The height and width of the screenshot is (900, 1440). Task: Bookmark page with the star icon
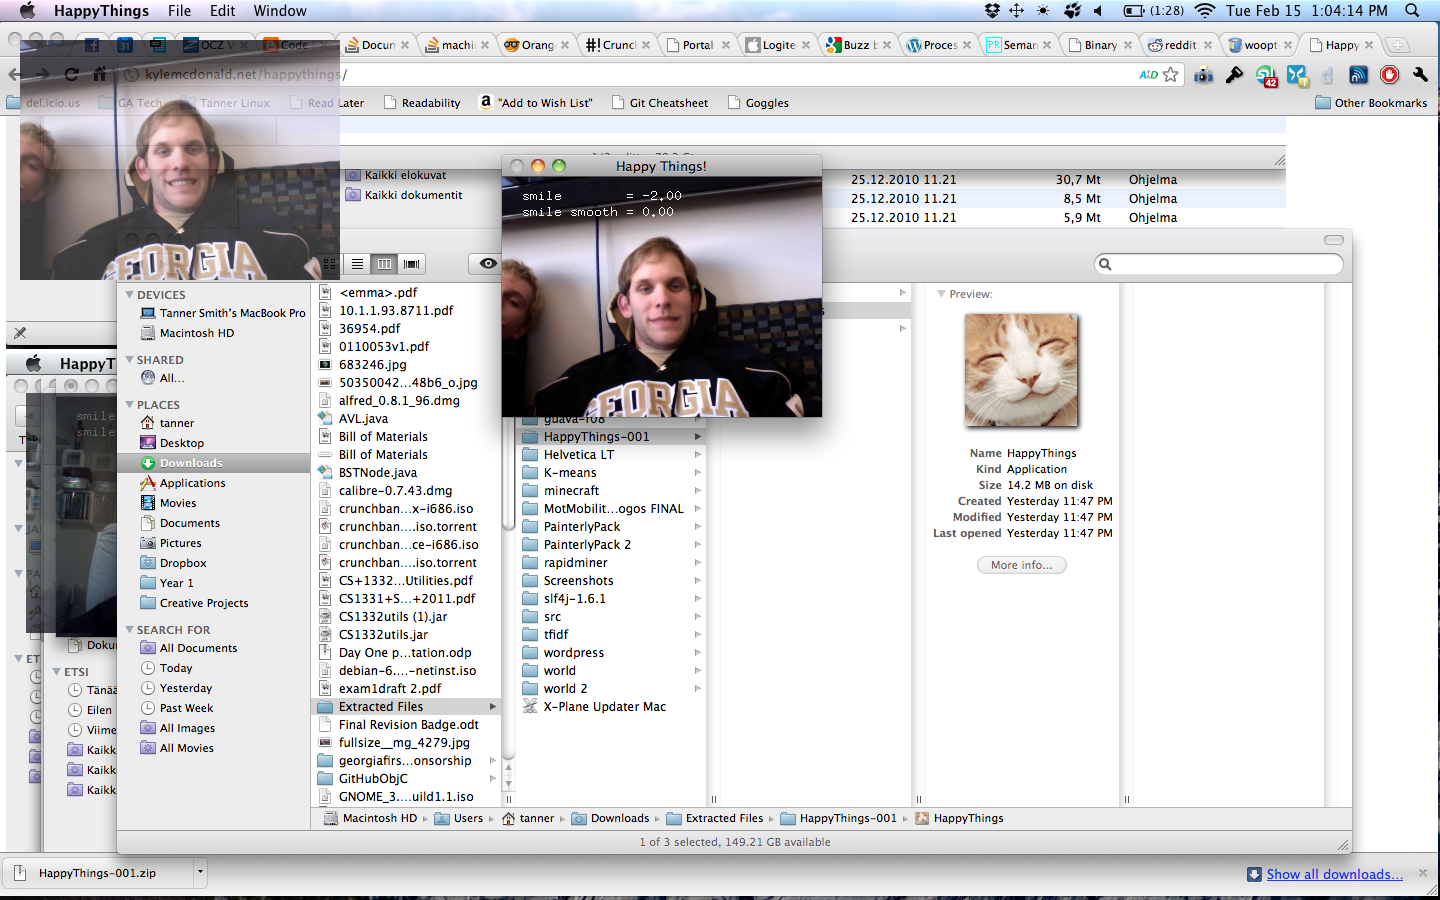pos(1171,75)
